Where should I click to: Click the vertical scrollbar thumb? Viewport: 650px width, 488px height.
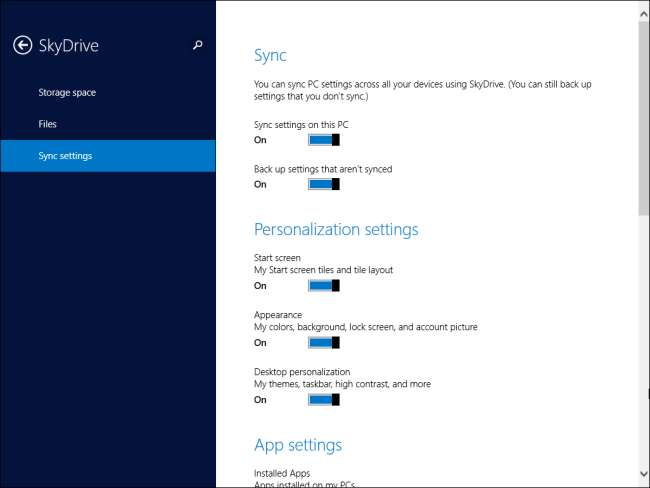[643, 115]
